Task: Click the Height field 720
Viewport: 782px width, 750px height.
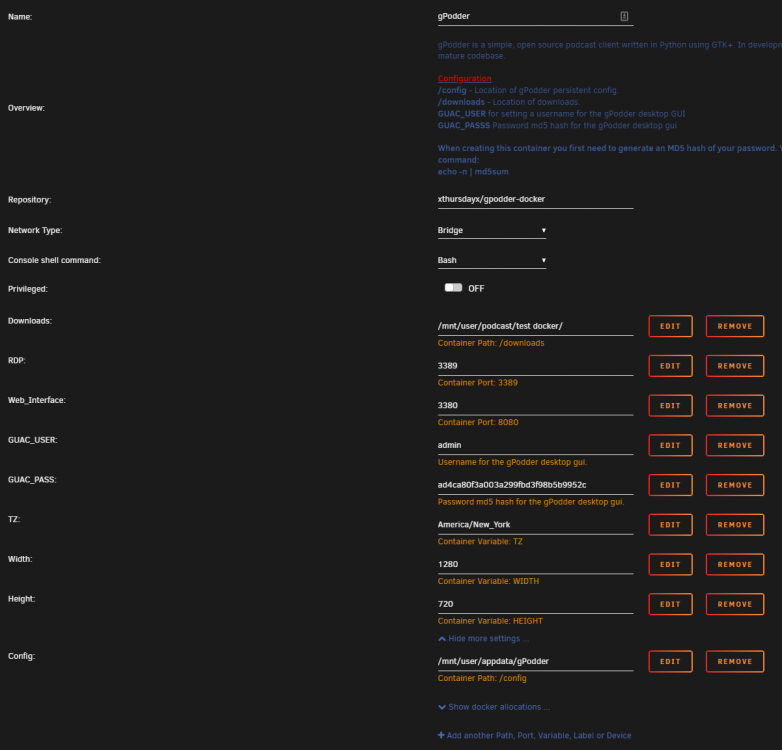Action: (535, 604)
